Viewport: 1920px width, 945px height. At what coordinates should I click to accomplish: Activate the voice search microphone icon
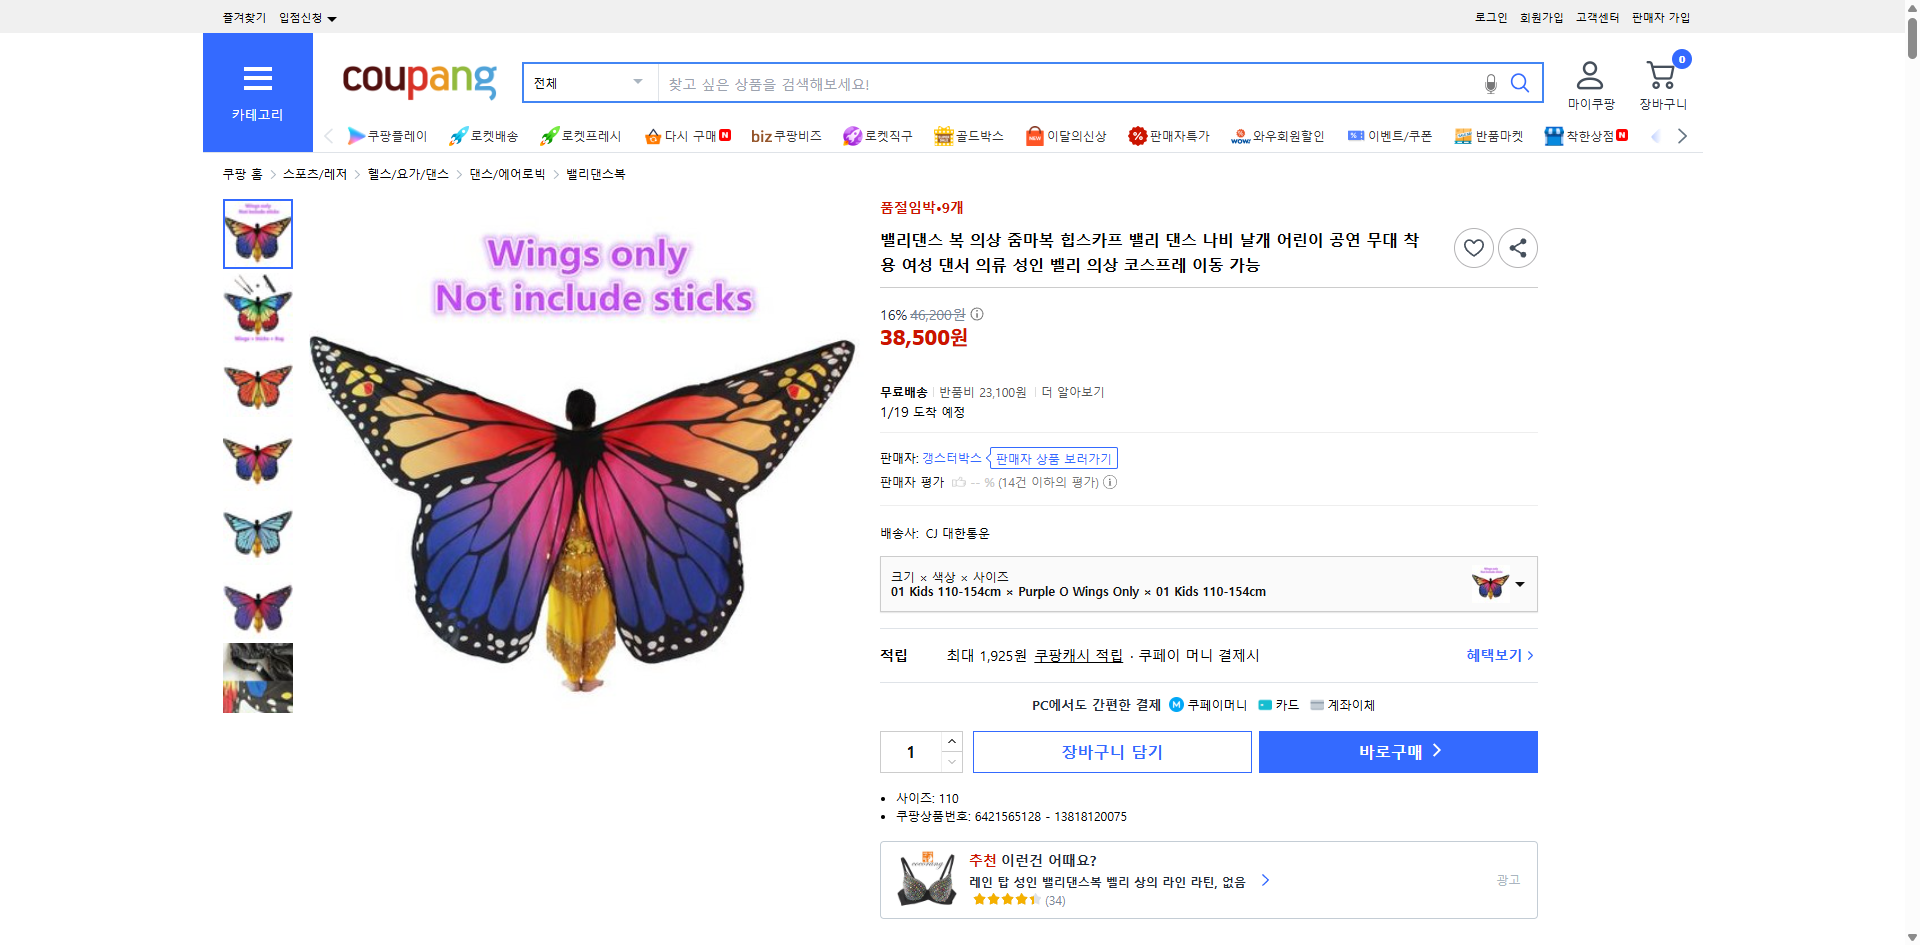point(1490,84)
